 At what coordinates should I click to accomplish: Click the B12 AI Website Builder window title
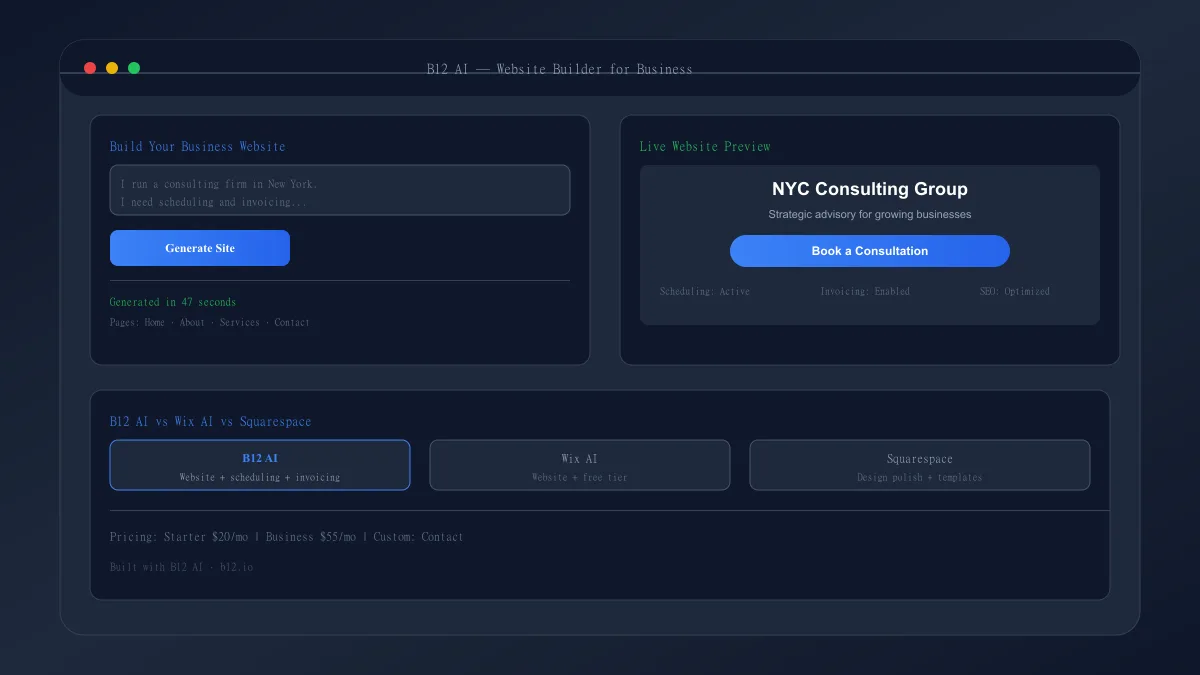pos(559,69)
